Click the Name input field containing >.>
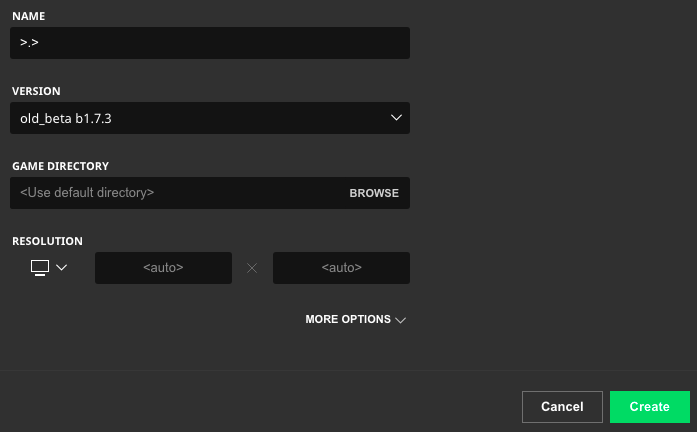Screen dimensions: 697x432 pos(210,43)
